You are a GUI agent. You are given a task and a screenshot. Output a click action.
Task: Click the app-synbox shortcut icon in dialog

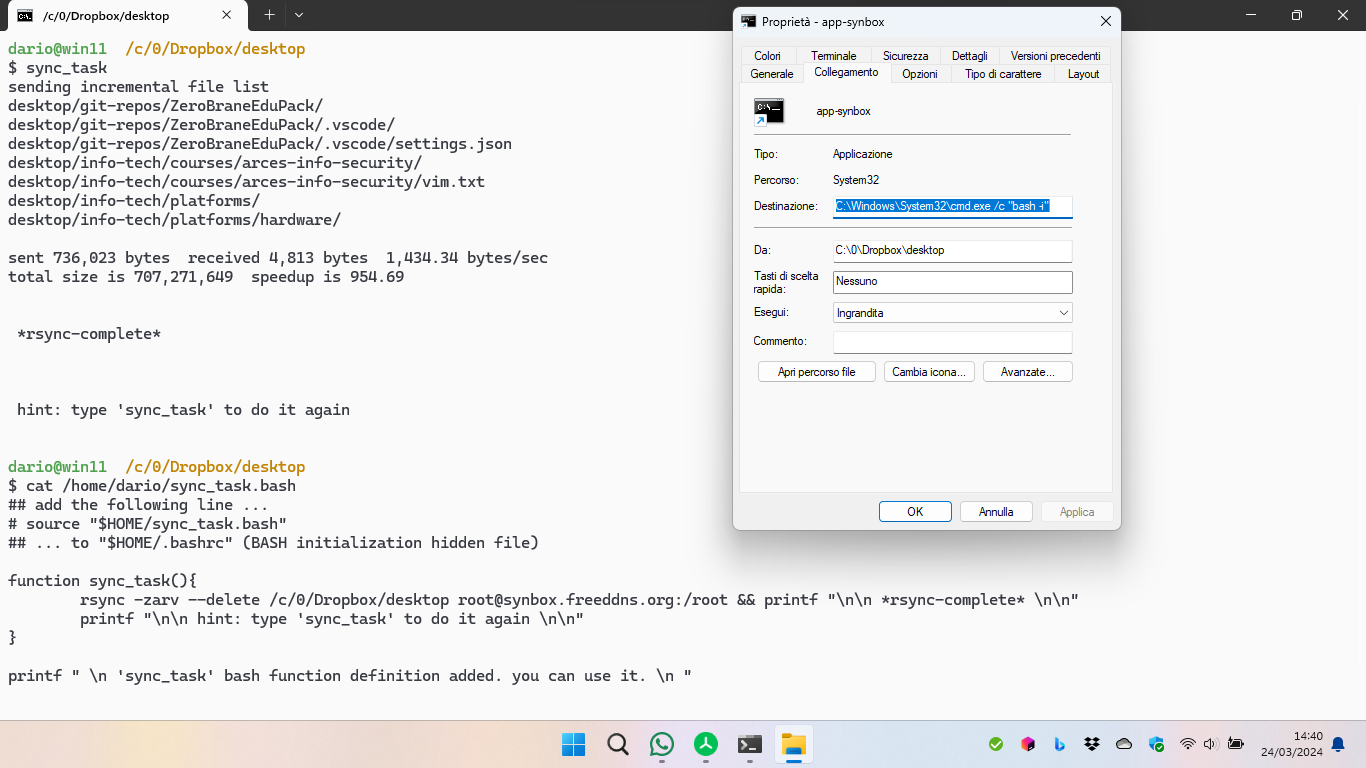[x=769, y=111]
